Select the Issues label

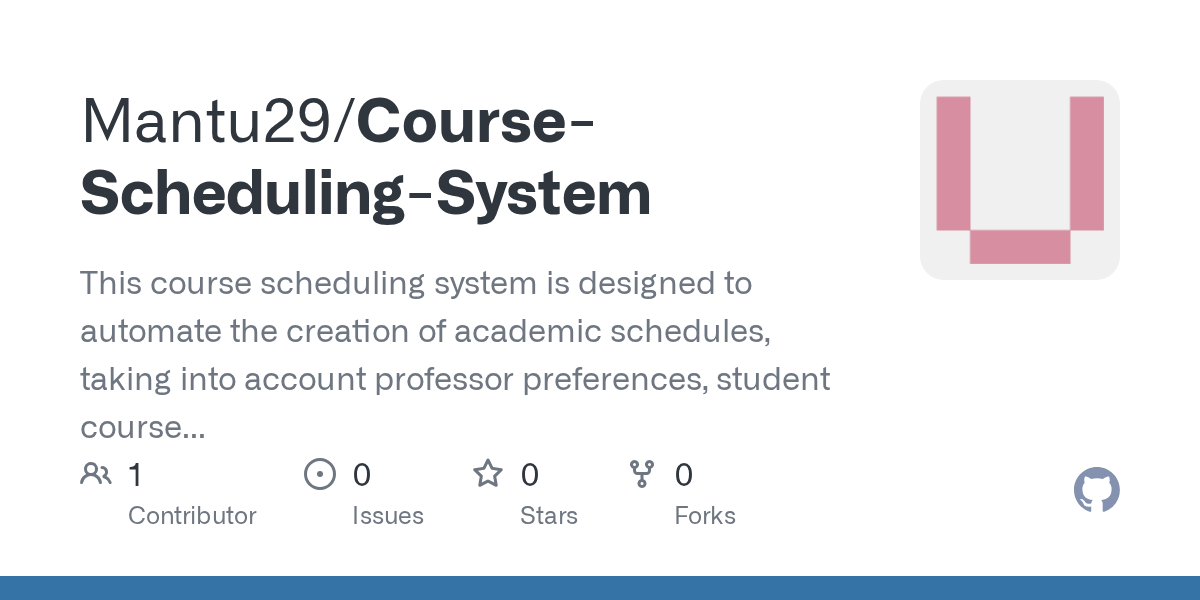(x=388, y=516)
